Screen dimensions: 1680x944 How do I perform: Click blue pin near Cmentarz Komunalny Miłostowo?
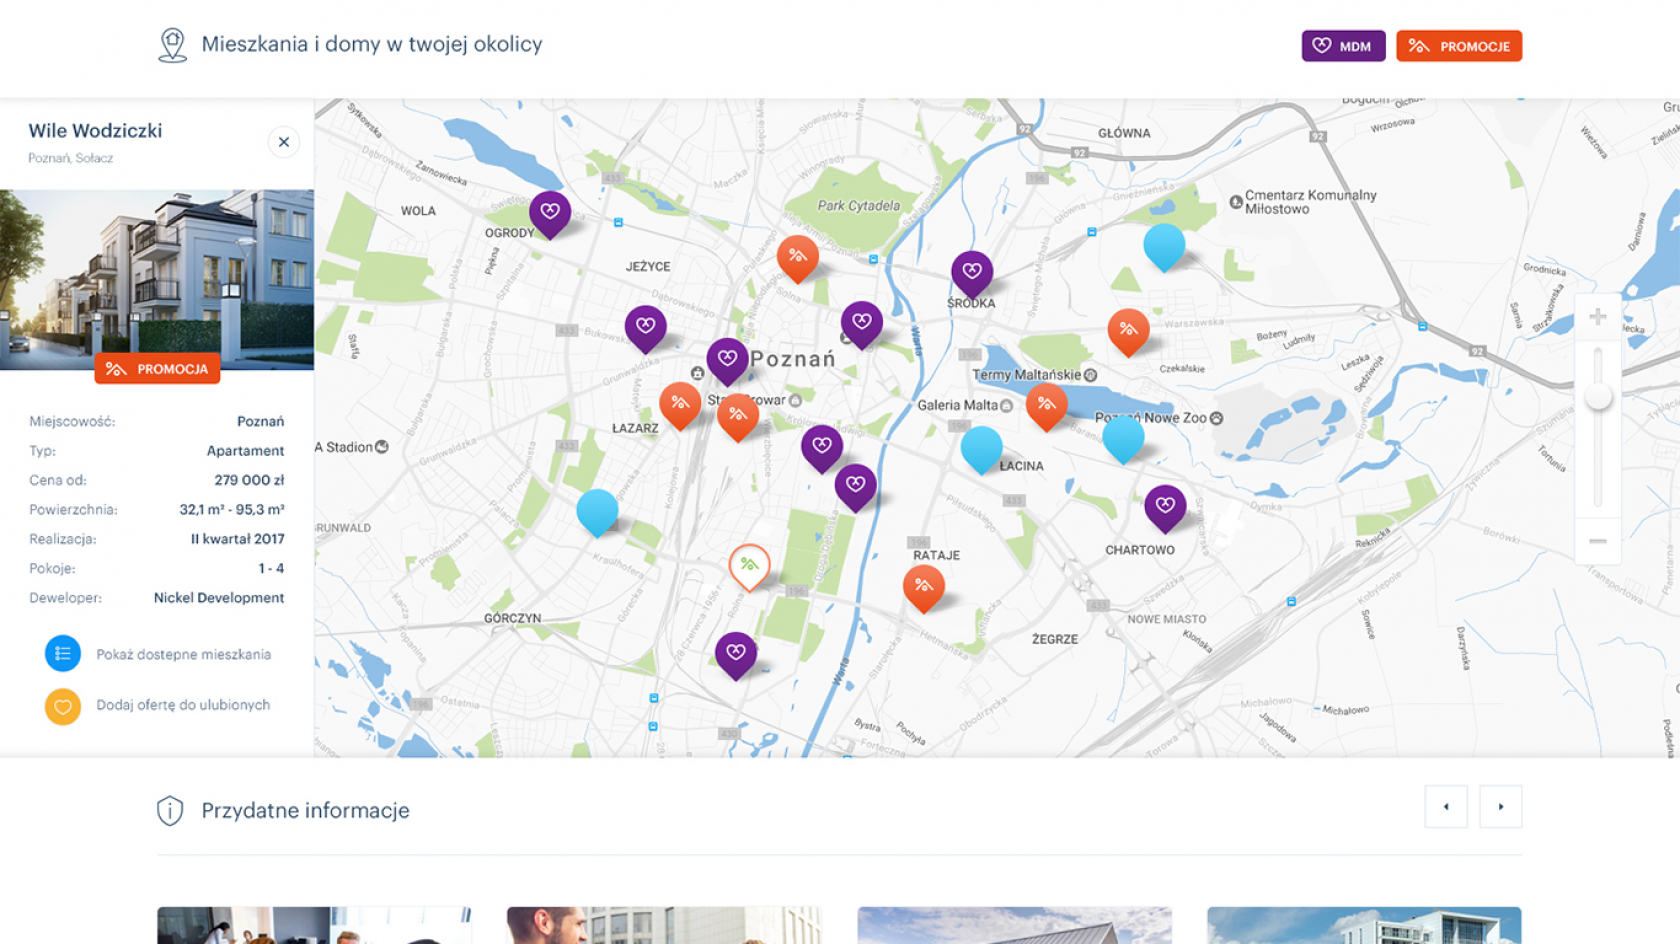(1163, 244)
